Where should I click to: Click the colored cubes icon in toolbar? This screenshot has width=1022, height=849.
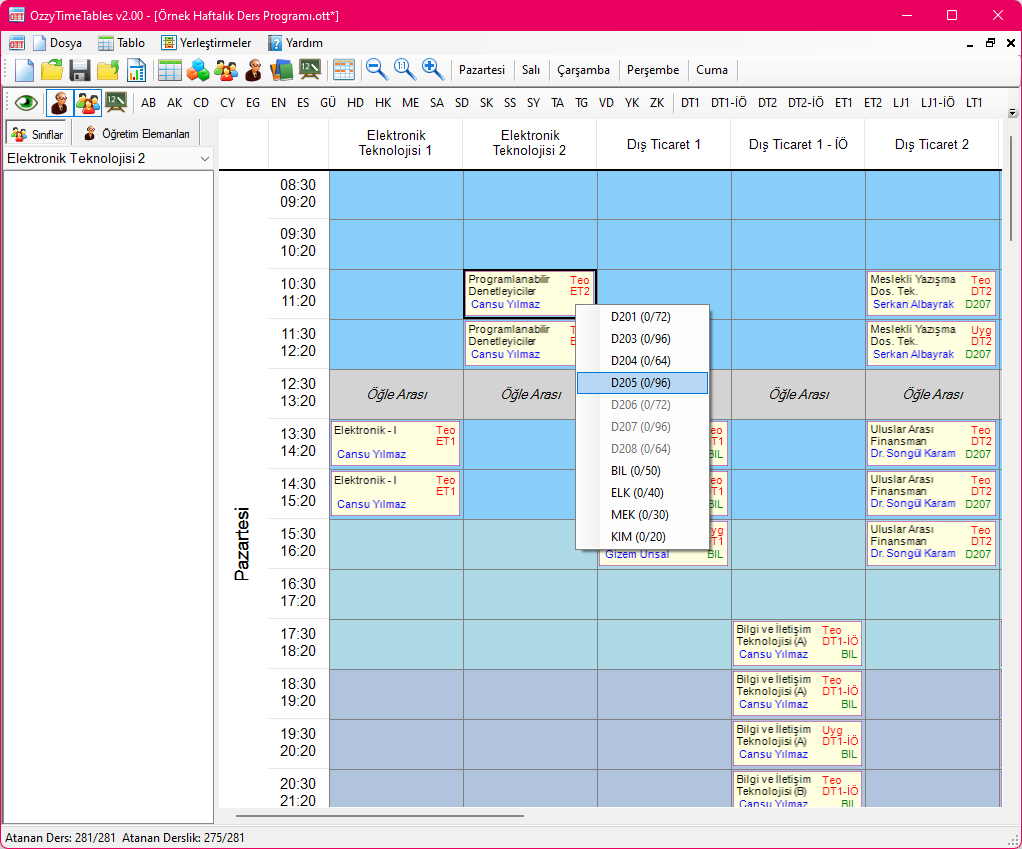click(x=198, y=70)
